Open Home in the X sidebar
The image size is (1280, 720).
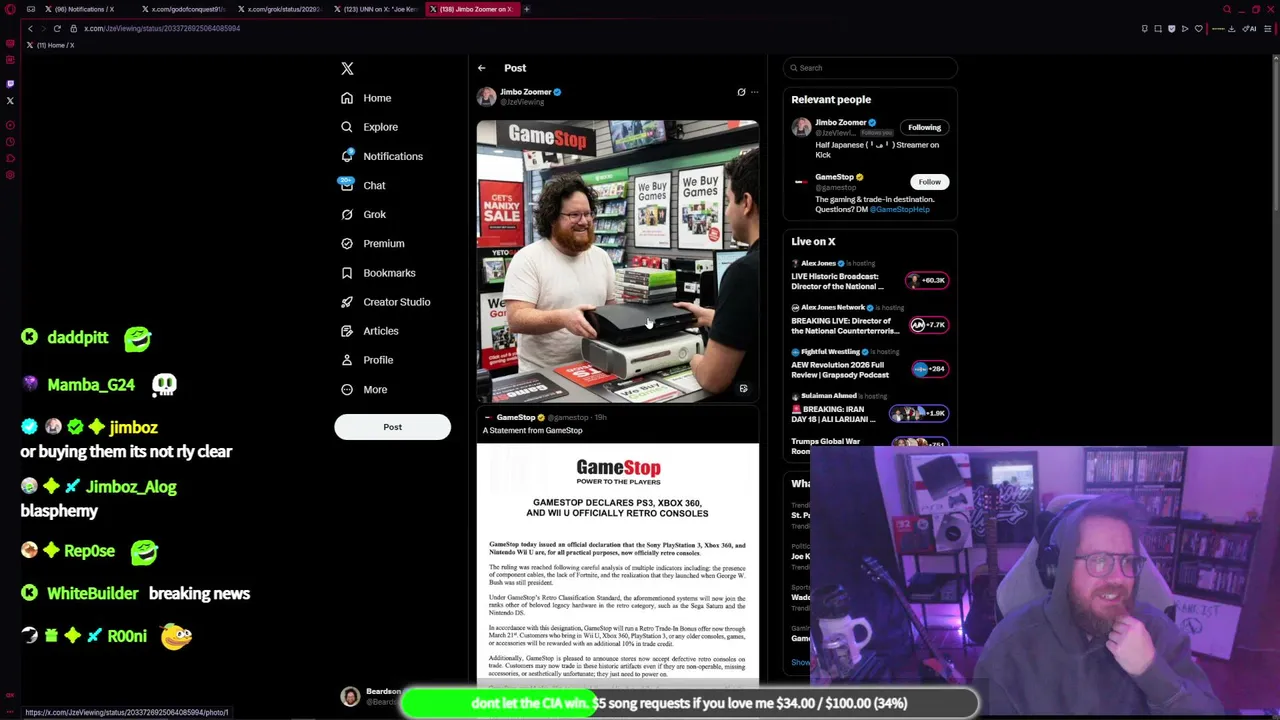click(x=365, y=98)
